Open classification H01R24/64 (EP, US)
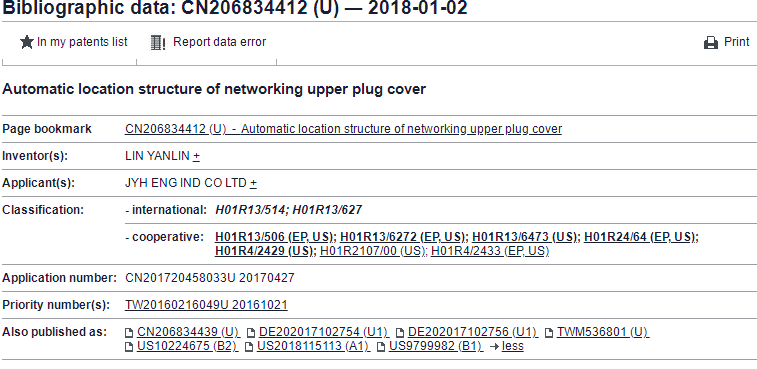This screenshot has width=757, height=369. [640, 237]
